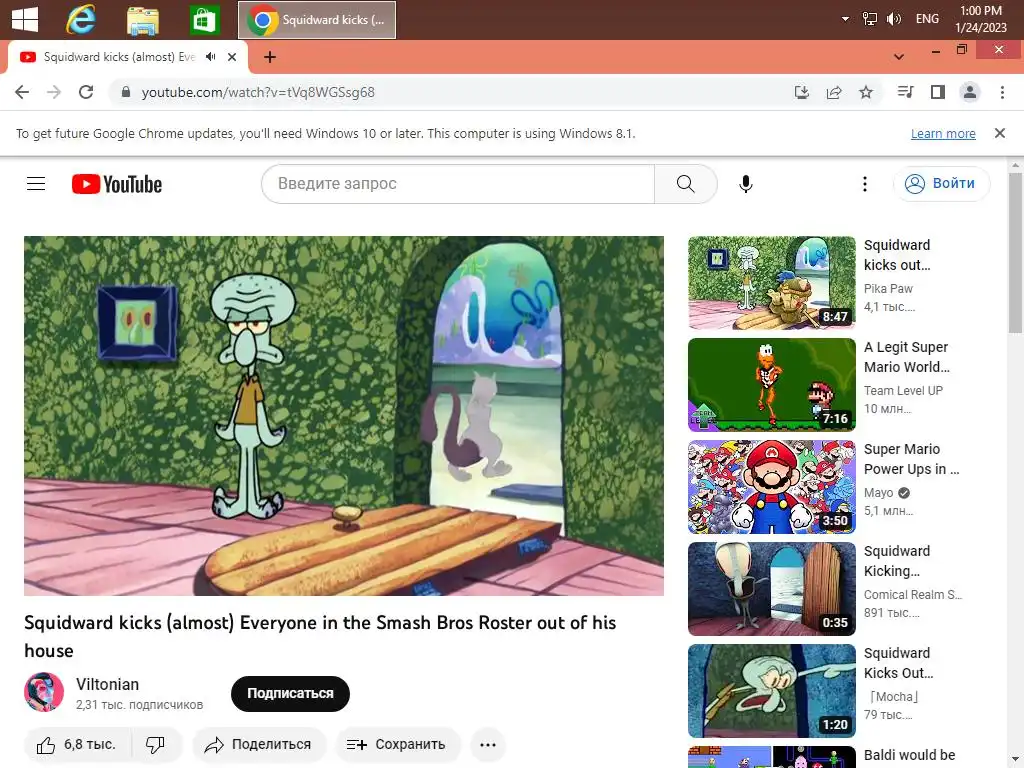Screen dimensions: 1024x768
Task: Open the Comical Realm channel name
Action: pyautogui.click(x=913, y=594)
